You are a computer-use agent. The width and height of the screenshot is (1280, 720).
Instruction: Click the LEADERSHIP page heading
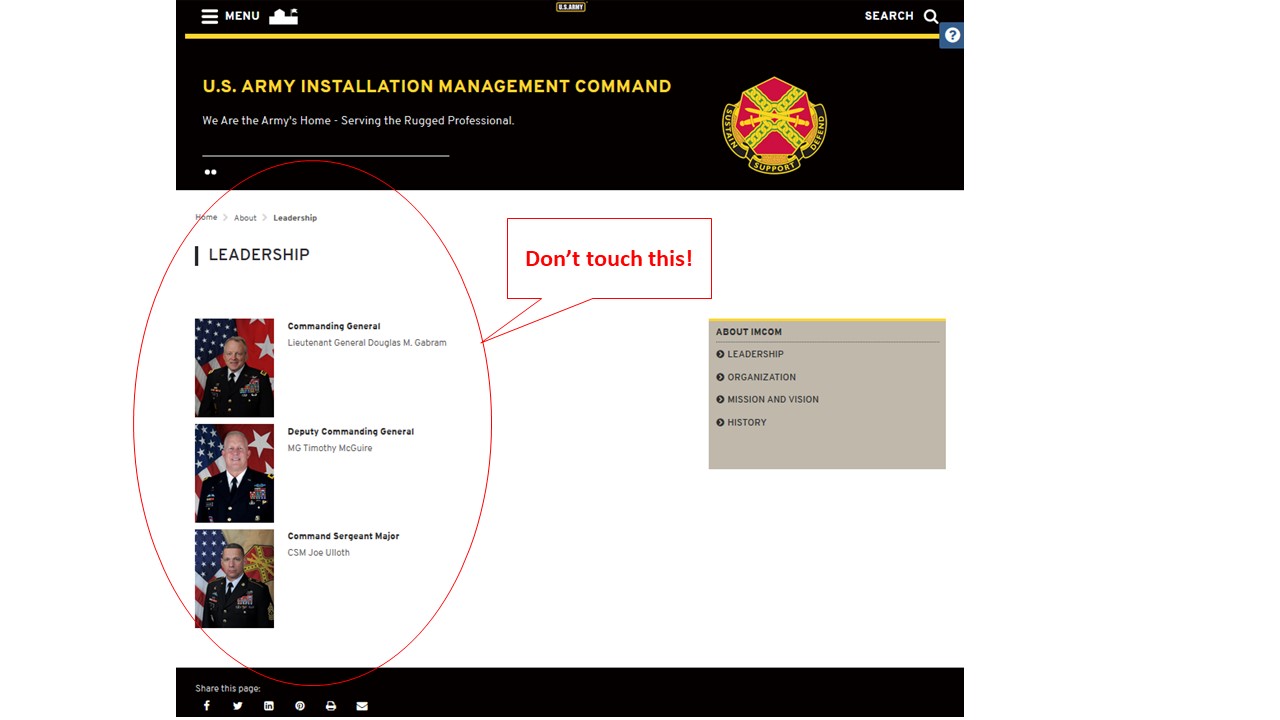point(259,255)
